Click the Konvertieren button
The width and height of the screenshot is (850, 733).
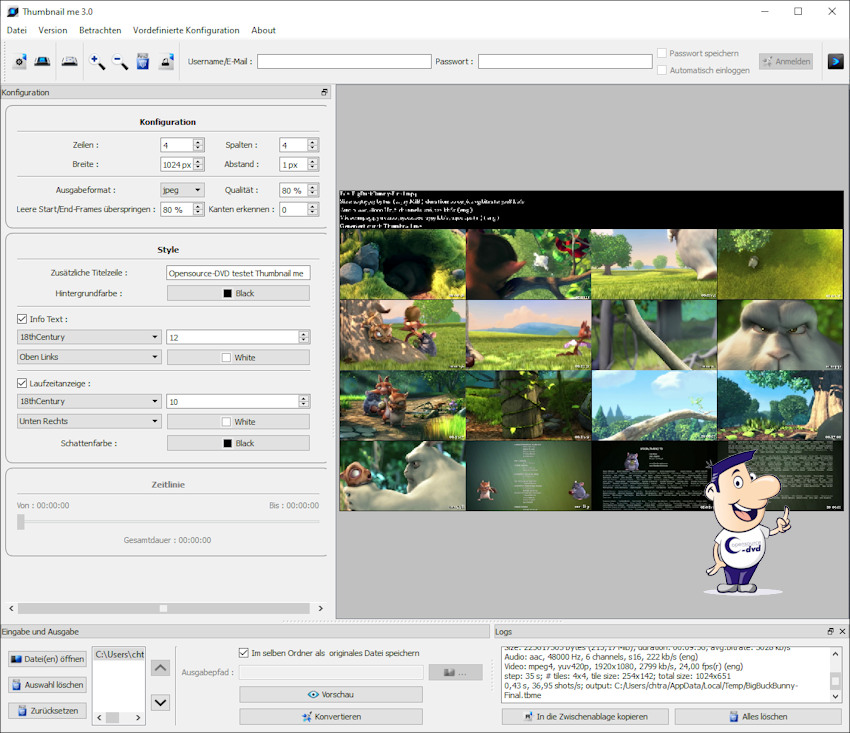[x=331, y=716]
